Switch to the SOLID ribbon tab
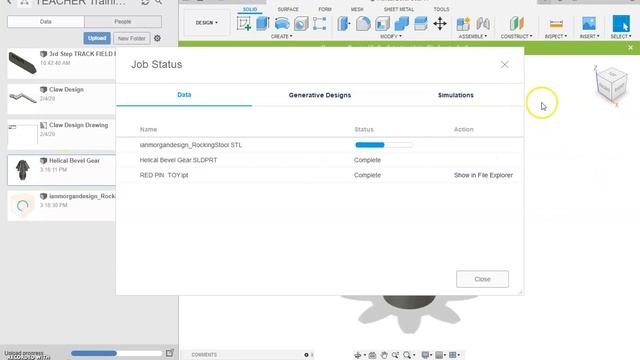This screenshot has width=640, height=360. pos(250,9)
